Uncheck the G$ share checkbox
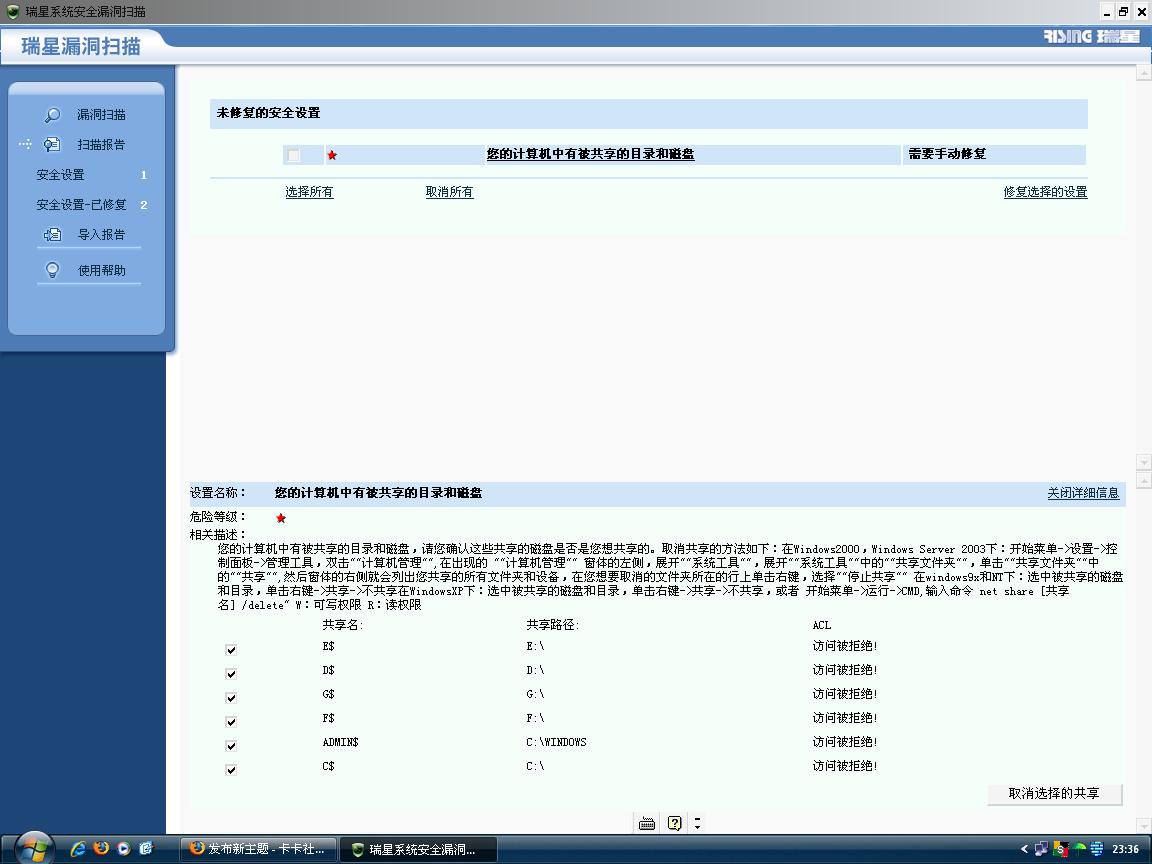The height and width of the screenshot is (864, 1152). tap(231, 698)
